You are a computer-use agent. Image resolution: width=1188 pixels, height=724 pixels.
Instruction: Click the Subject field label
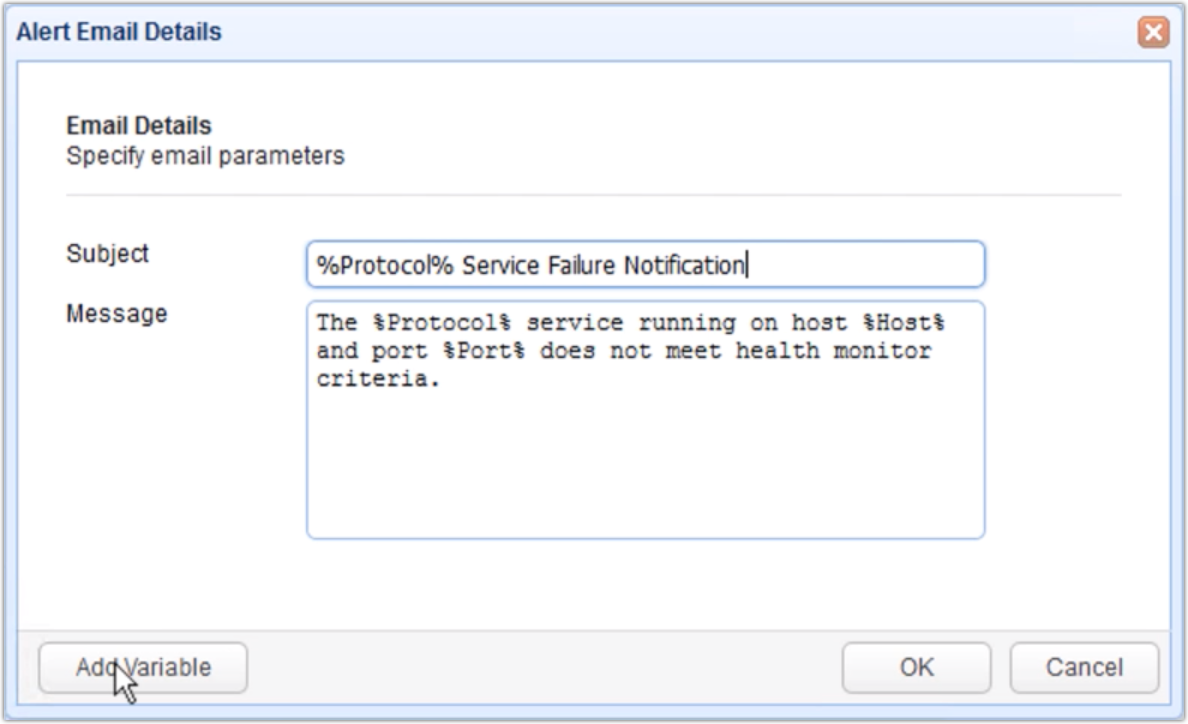(108, 254)
